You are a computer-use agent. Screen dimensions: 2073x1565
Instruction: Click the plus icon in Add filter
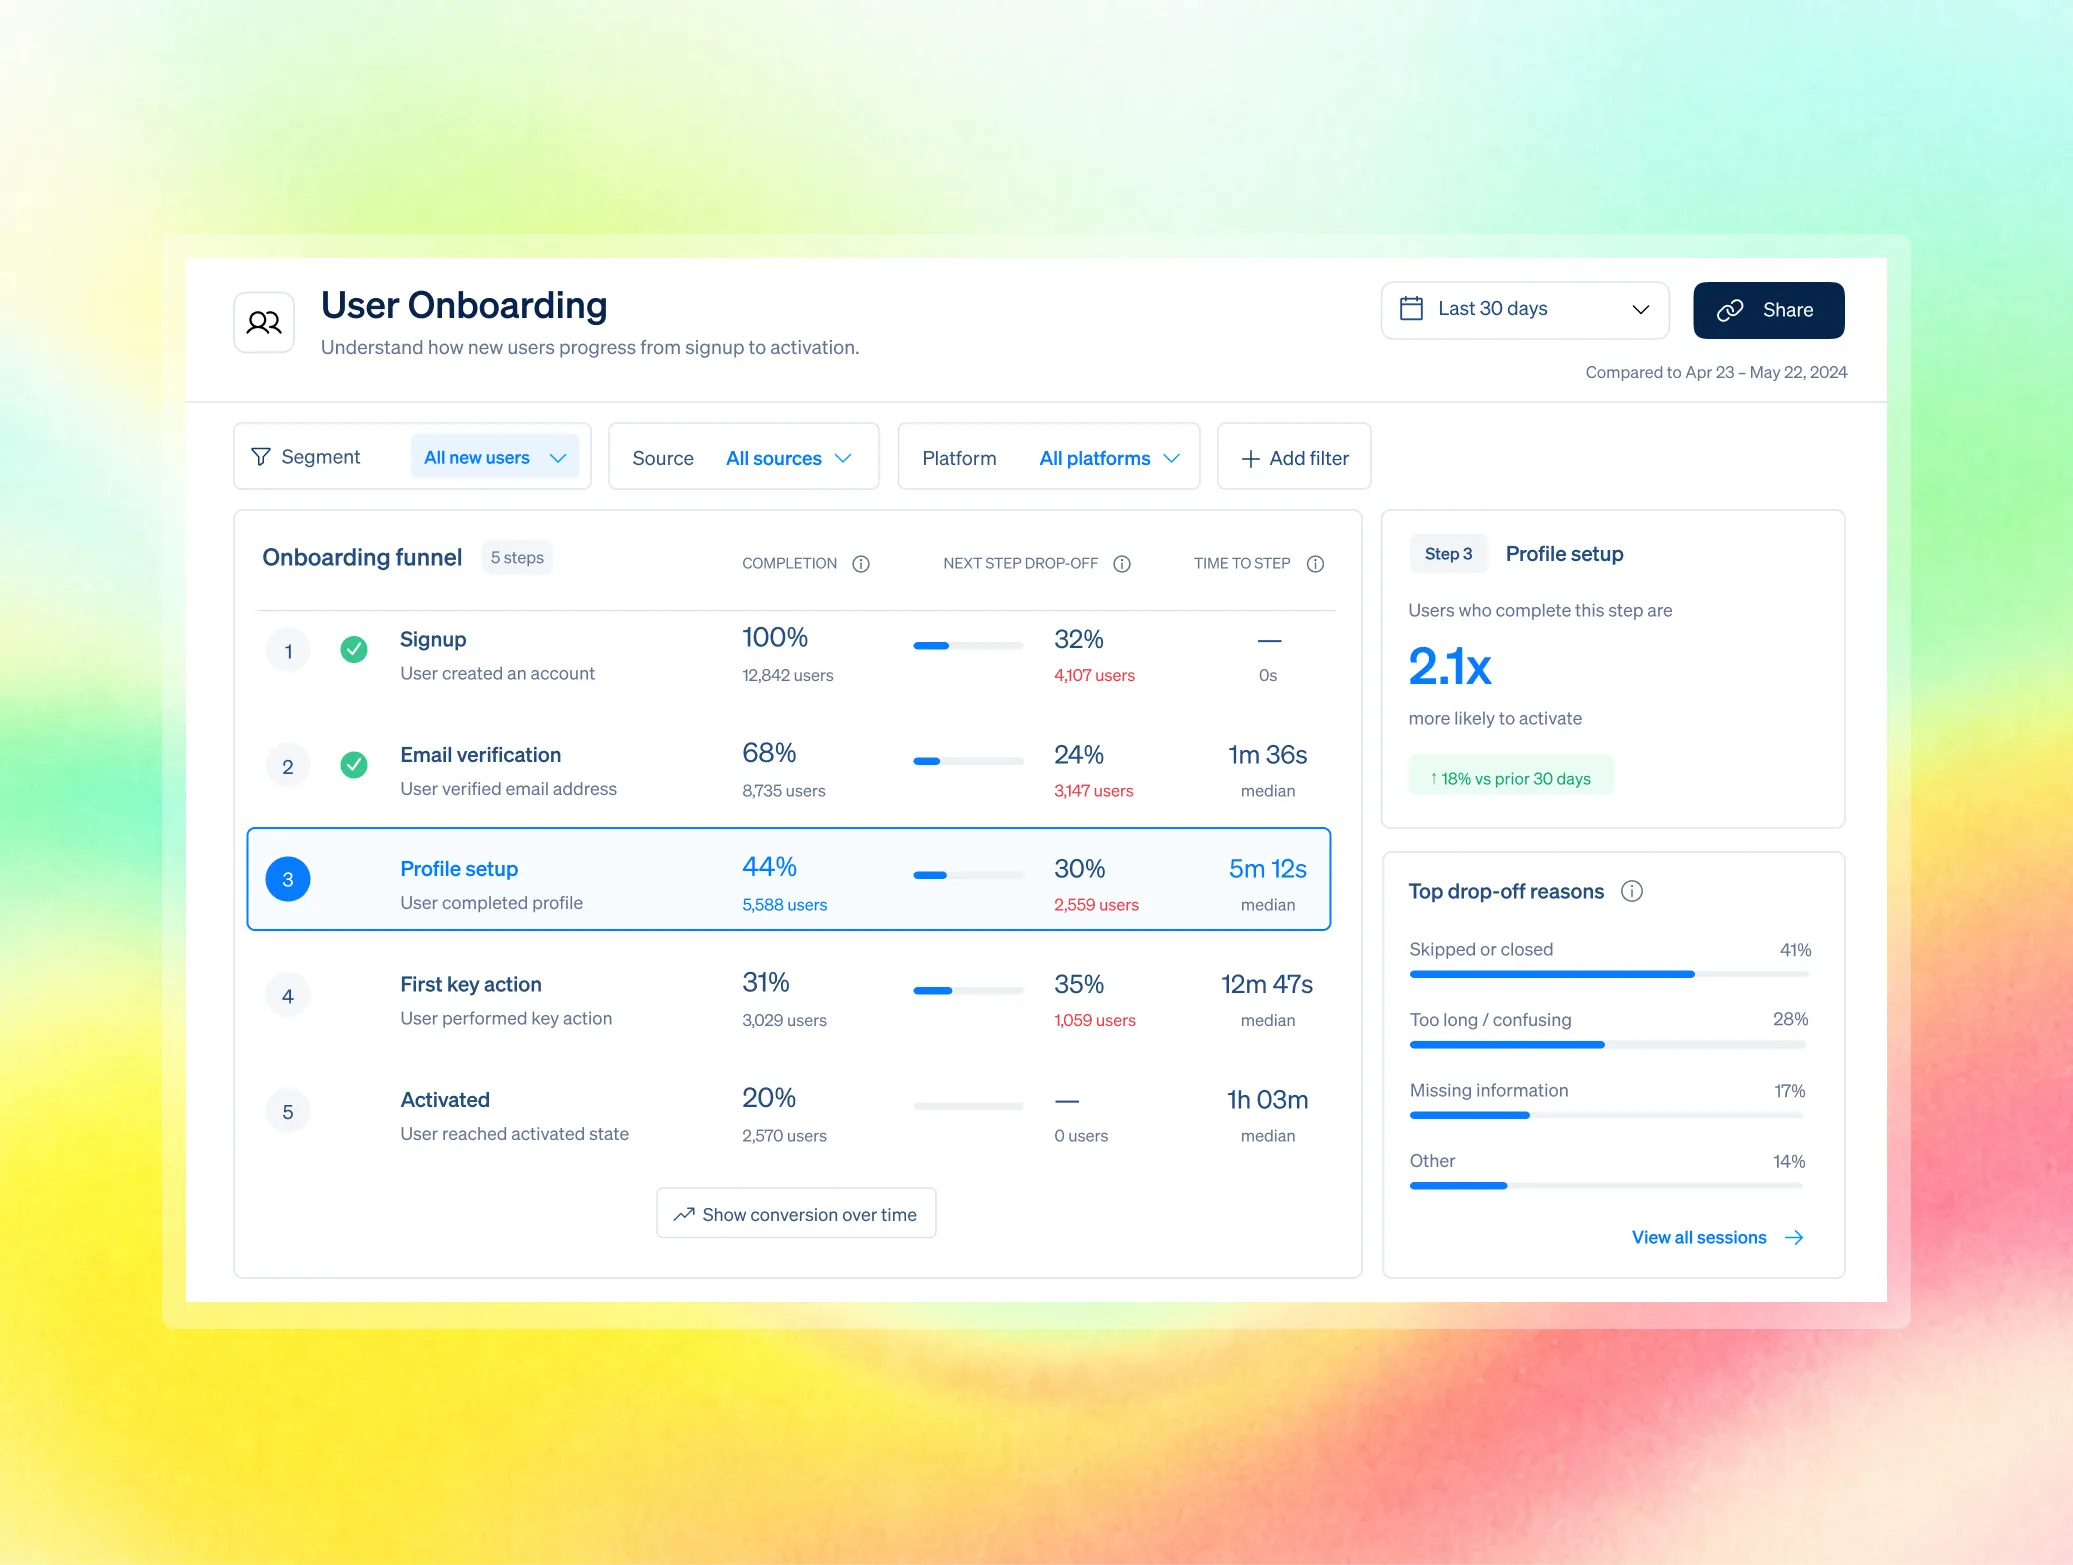pyautogui.click(x=1250, y=459)
